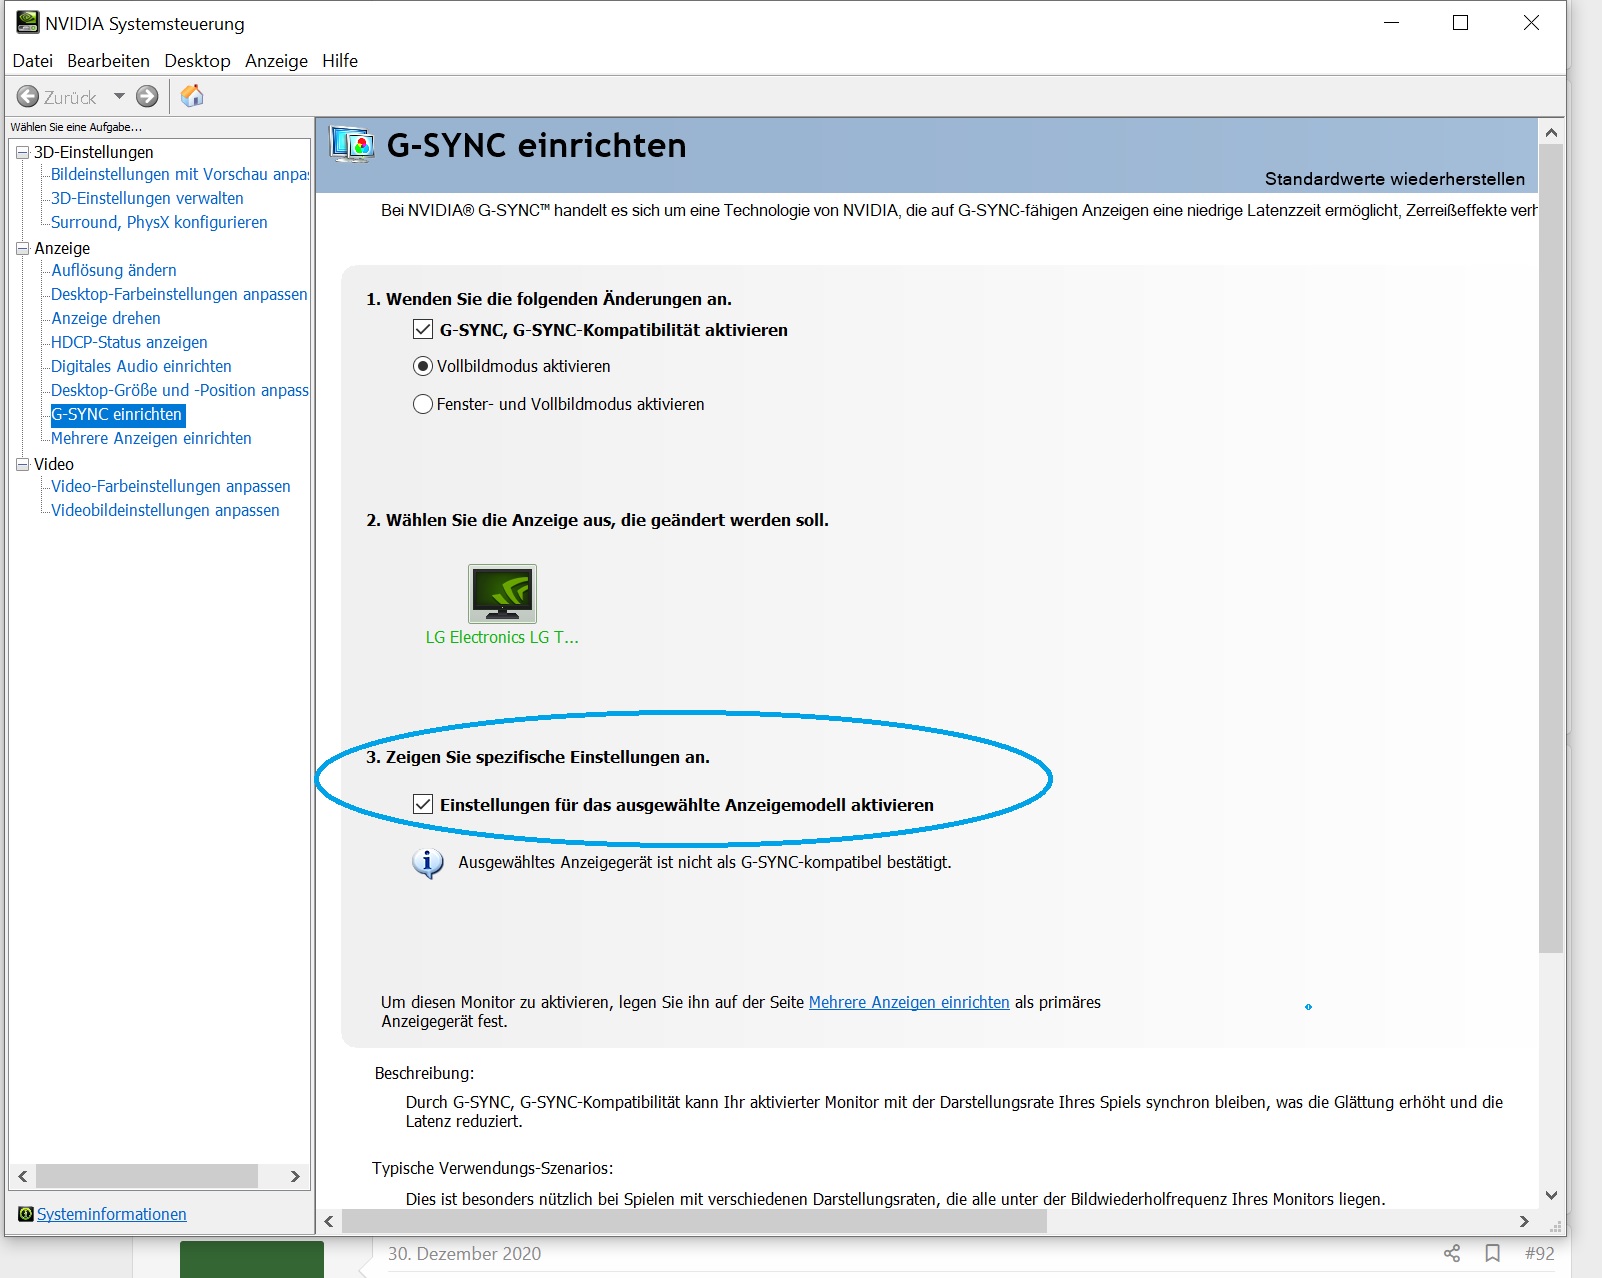Collapse the Anzeige tree node
This screenshot has height=1278, width=1602.
tap(22, 248)
